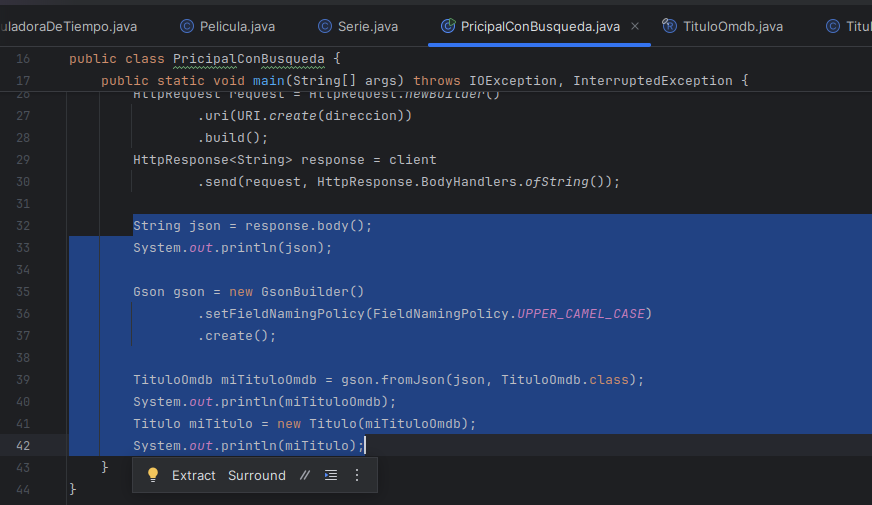Click the UPPER_CAMEL_CASE constant
Viewport: 872px width, 505px height.
pos(581,314)
